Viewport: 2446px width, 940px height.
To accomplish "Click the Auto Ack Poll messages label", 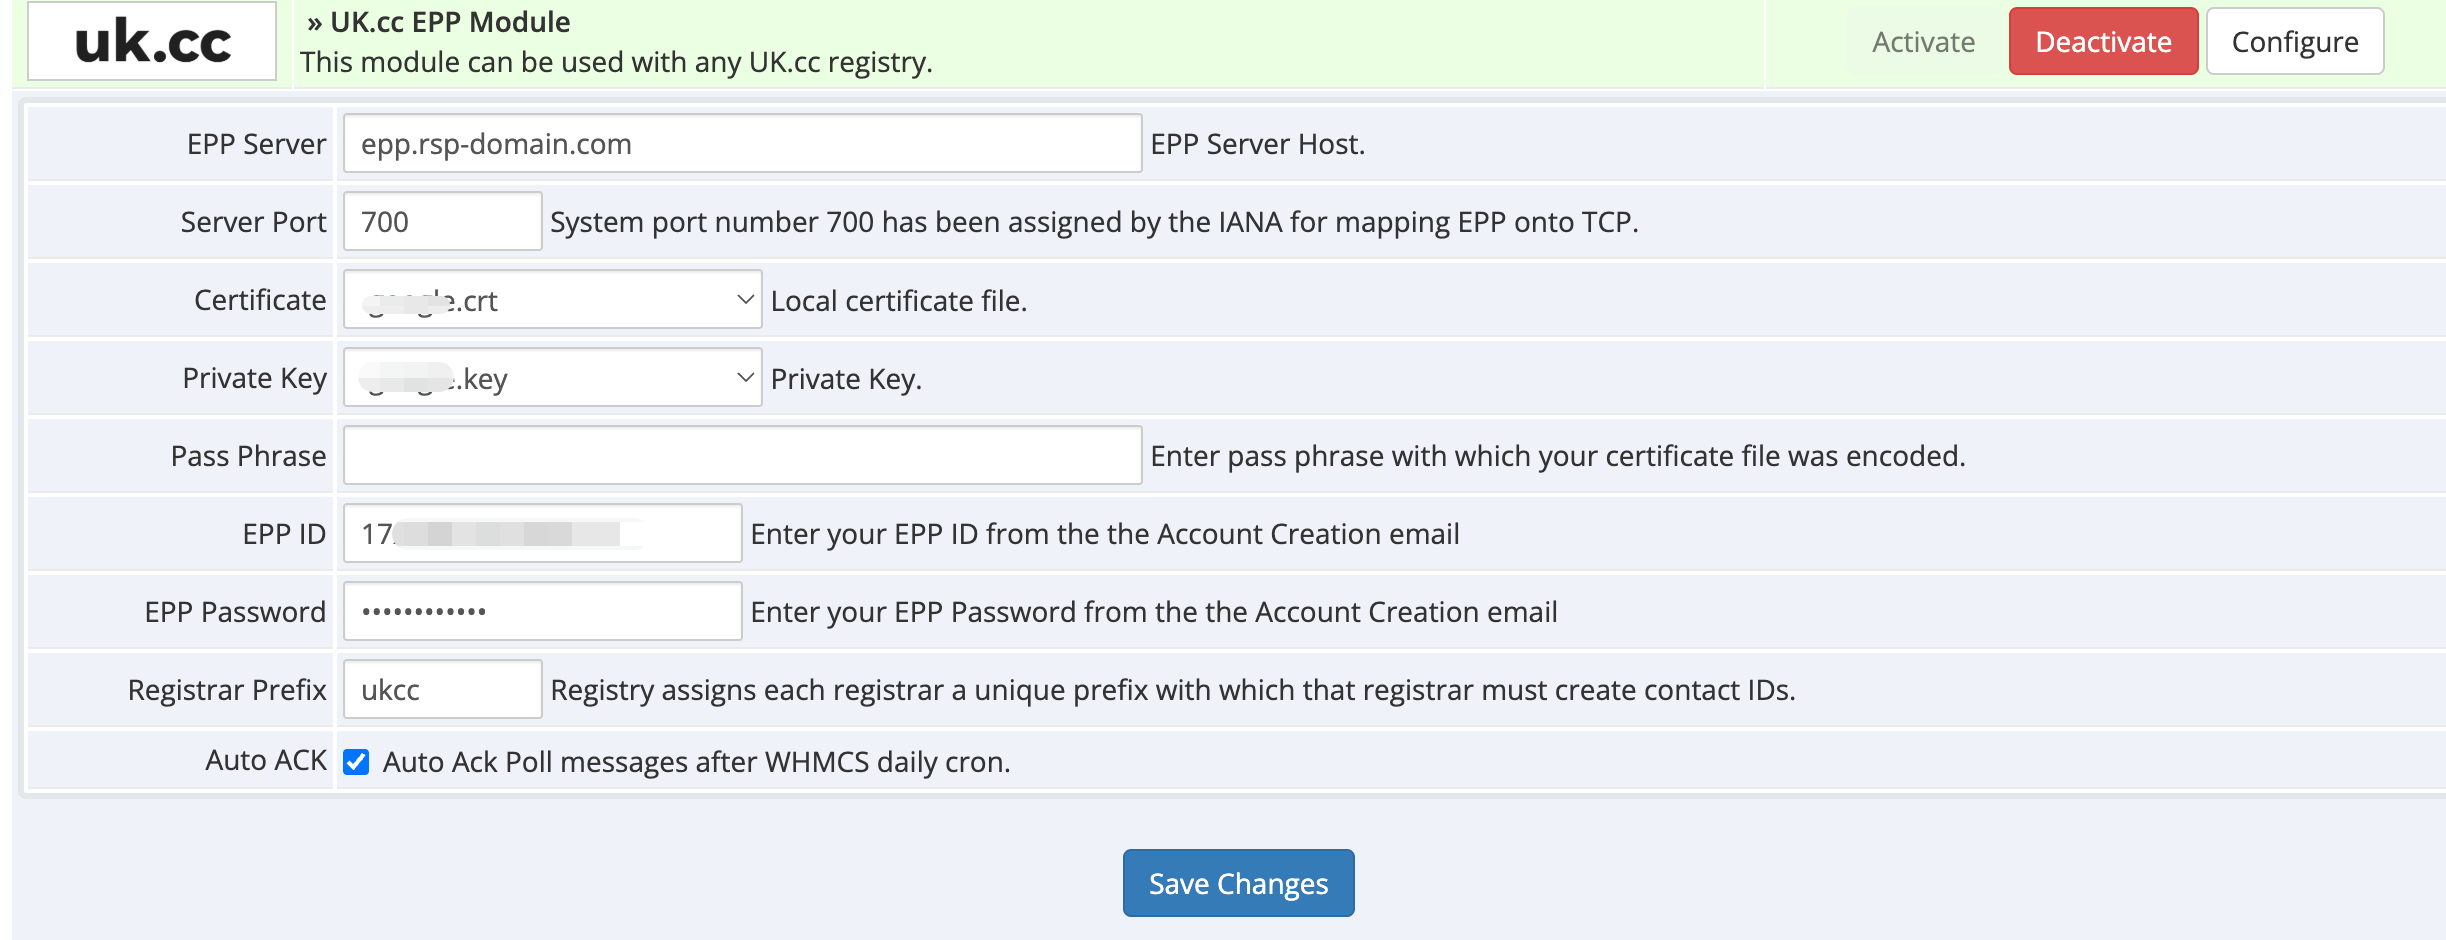I will click(696, 762).
